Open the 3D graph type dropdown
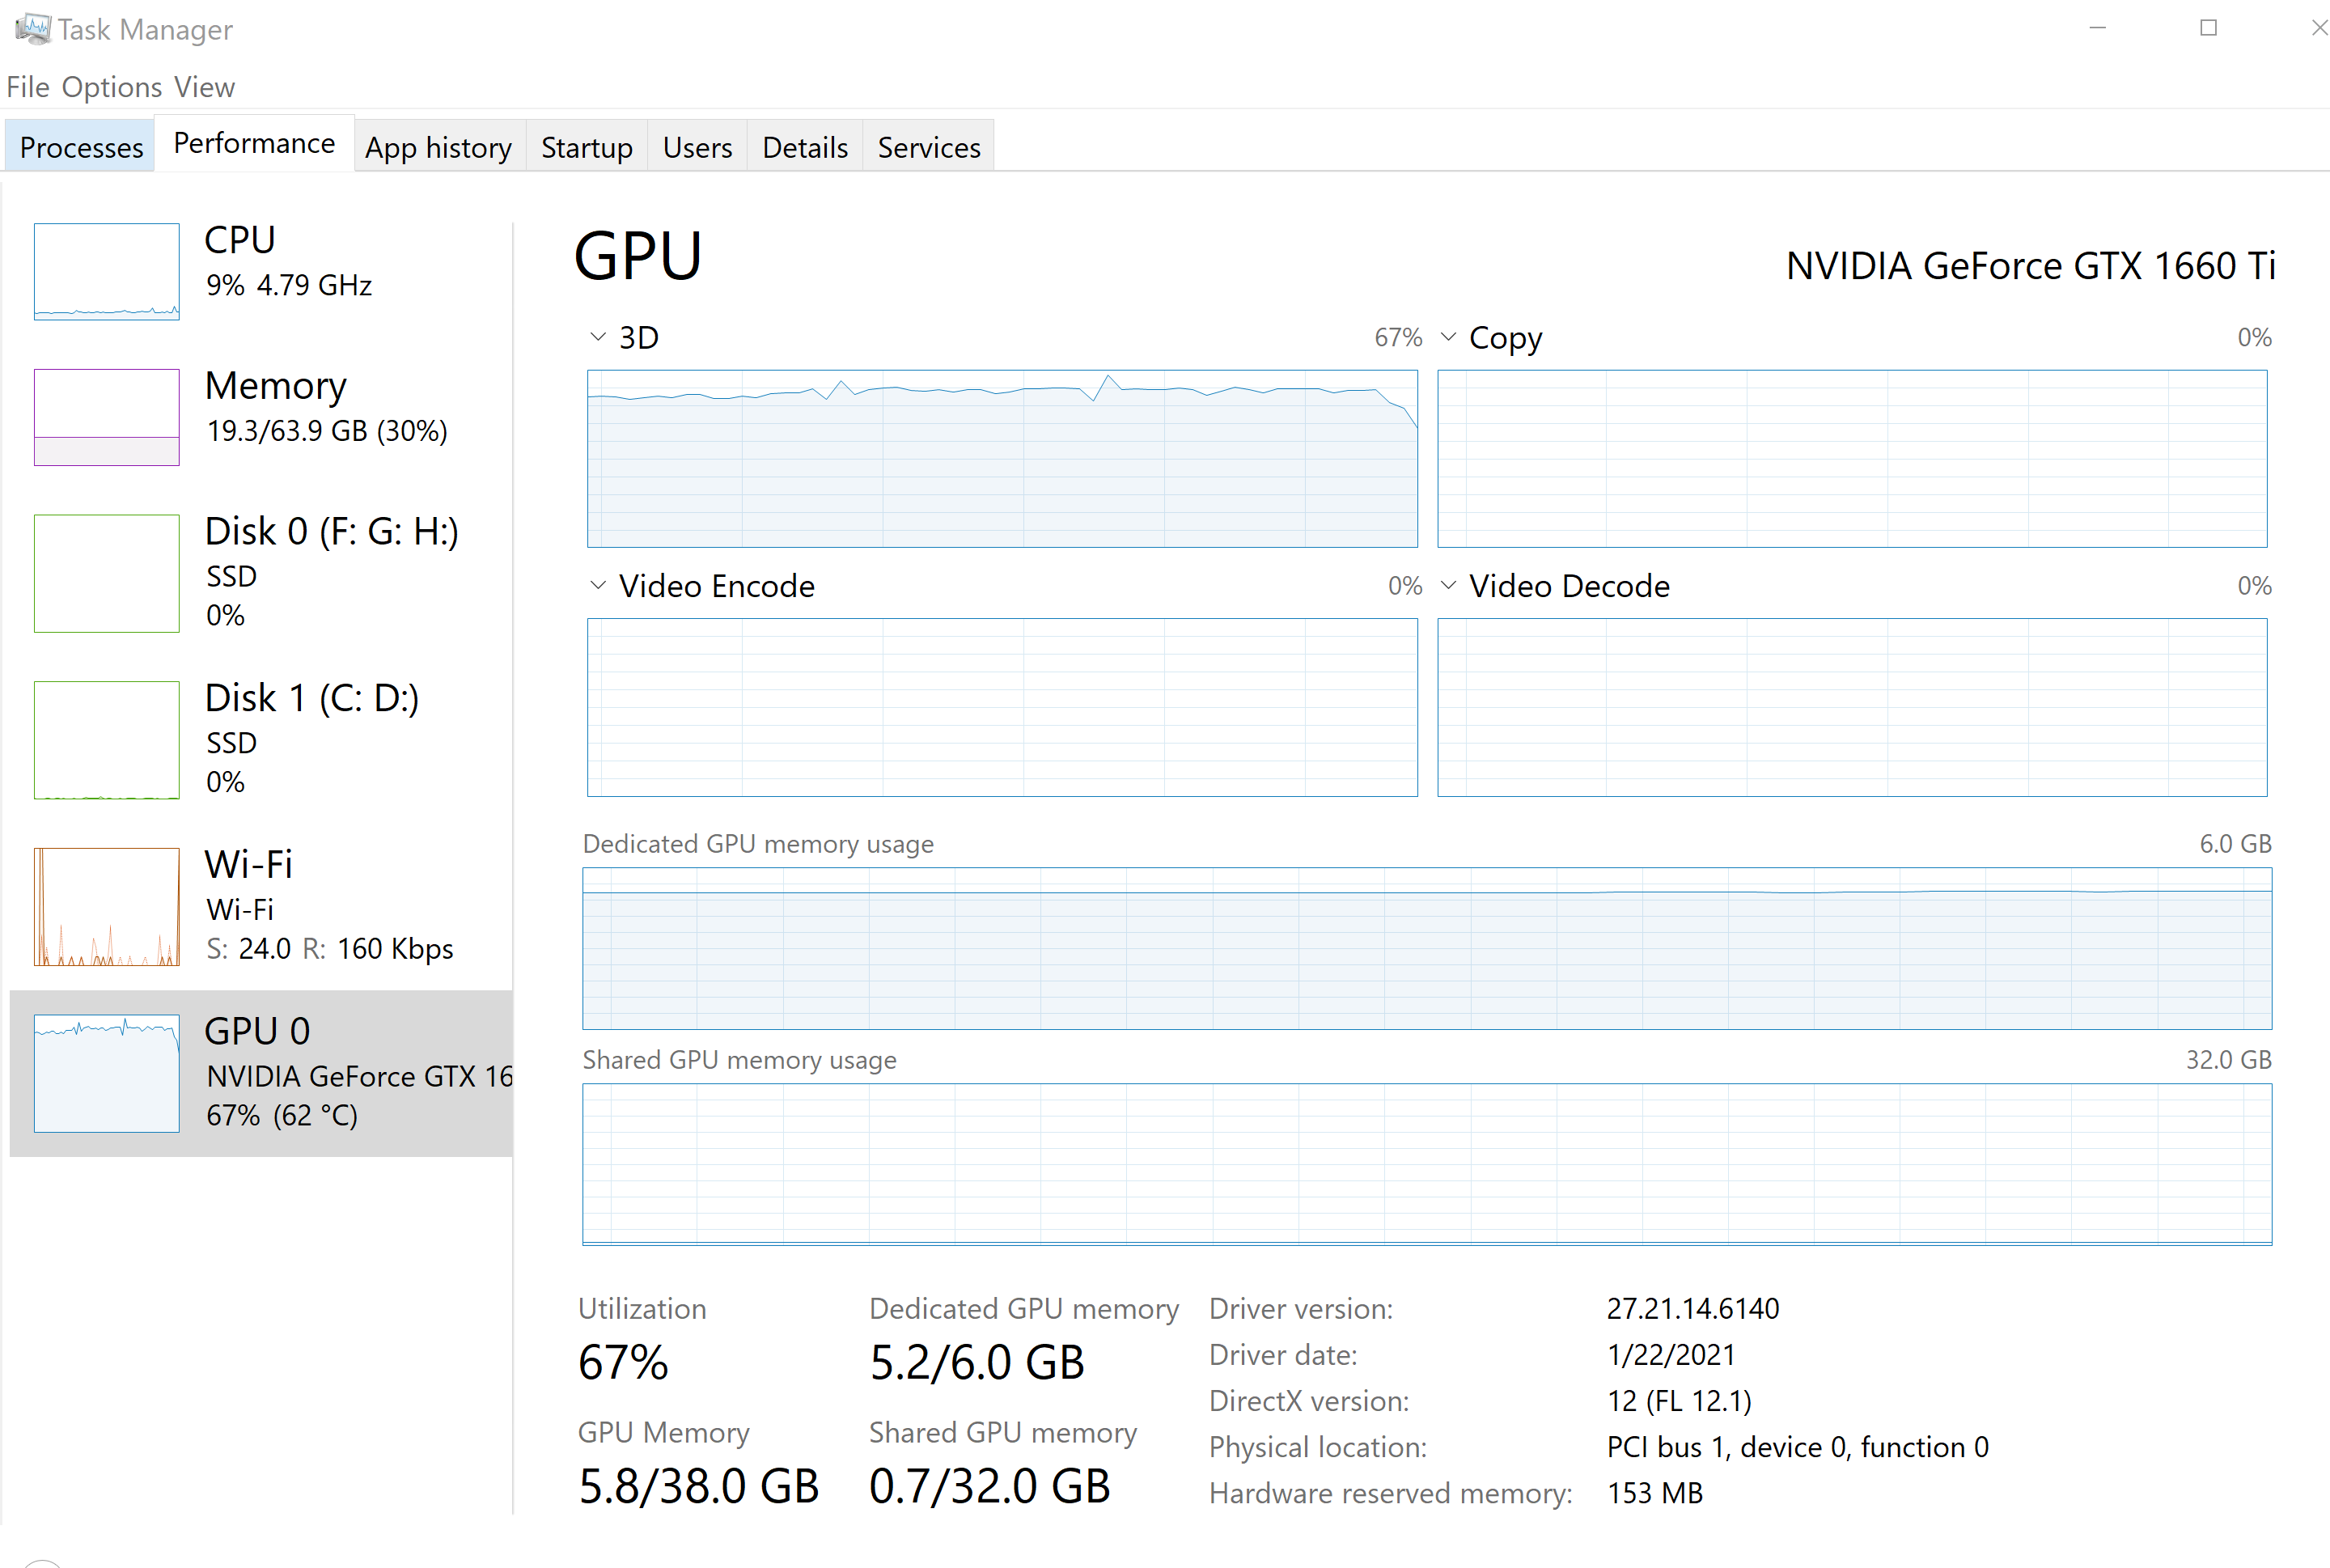2330x1568 pixels. pos(597,336)
